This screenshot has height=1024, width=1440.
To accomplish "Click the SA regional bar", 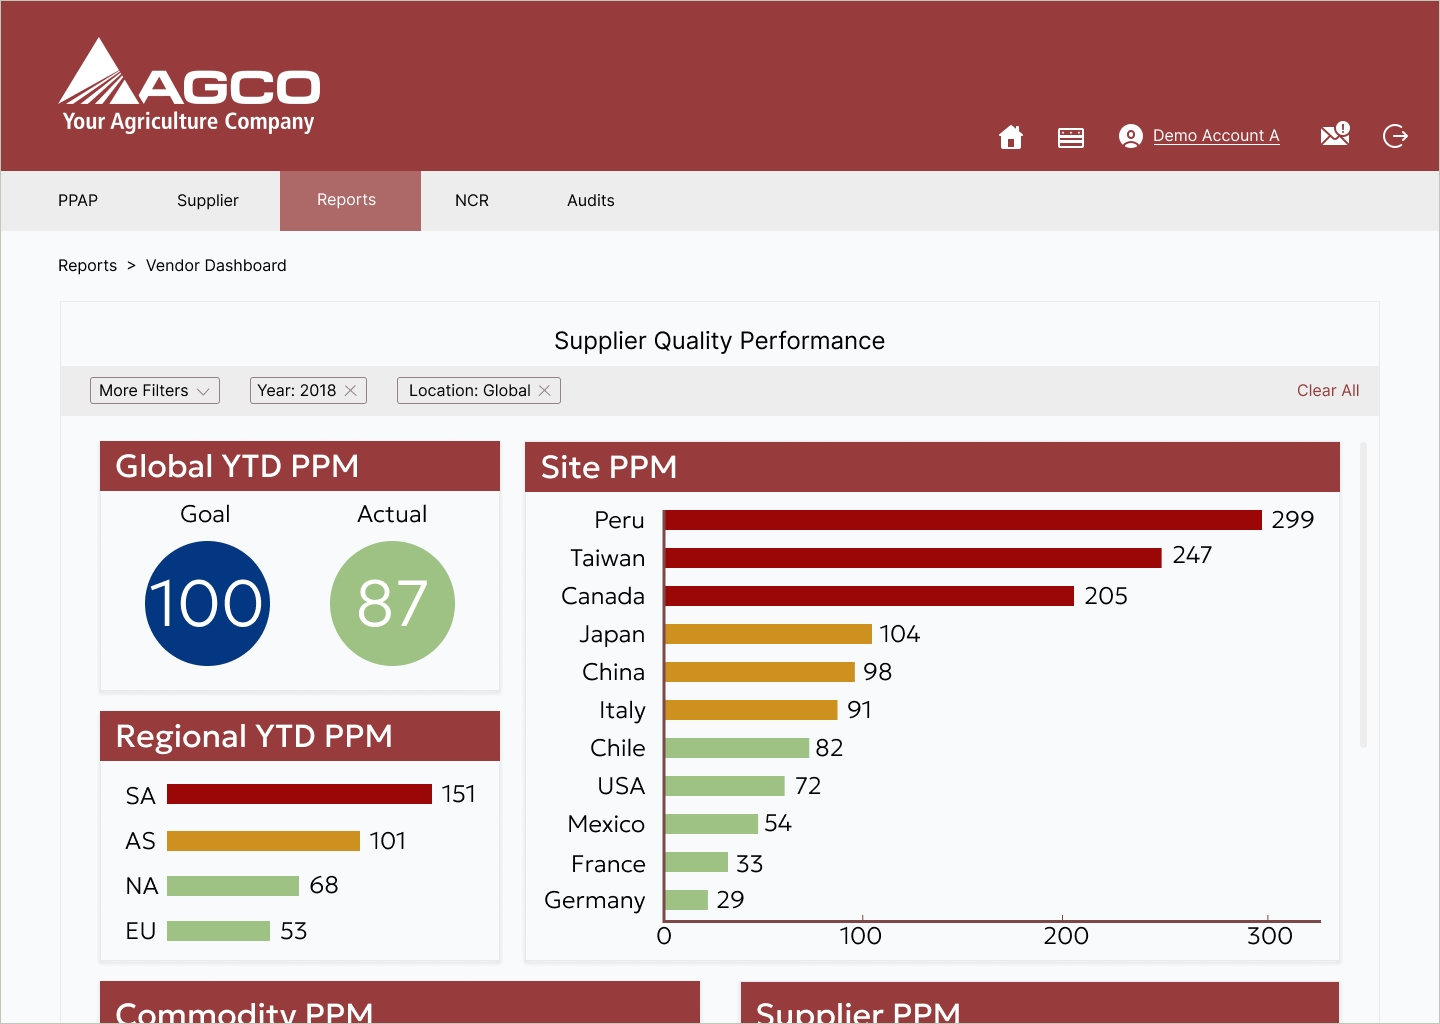I will (299, 794).
